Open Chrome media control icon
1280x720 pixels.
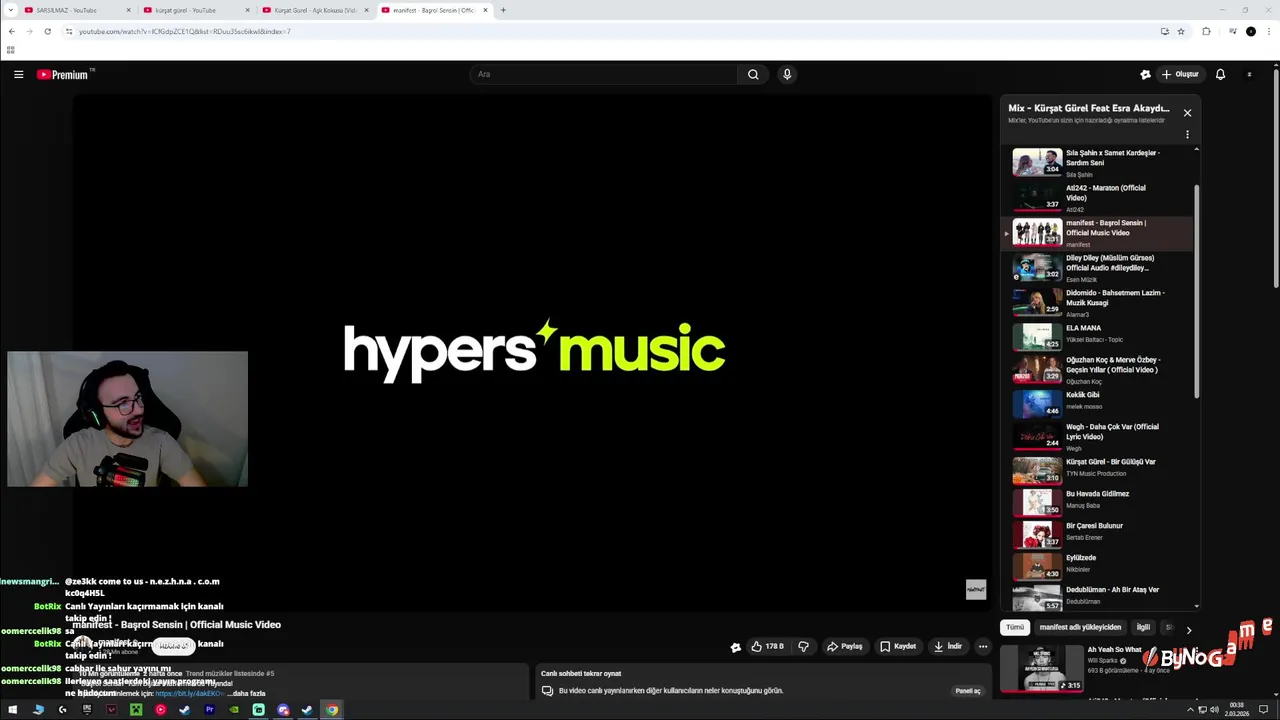[1232, 31]
